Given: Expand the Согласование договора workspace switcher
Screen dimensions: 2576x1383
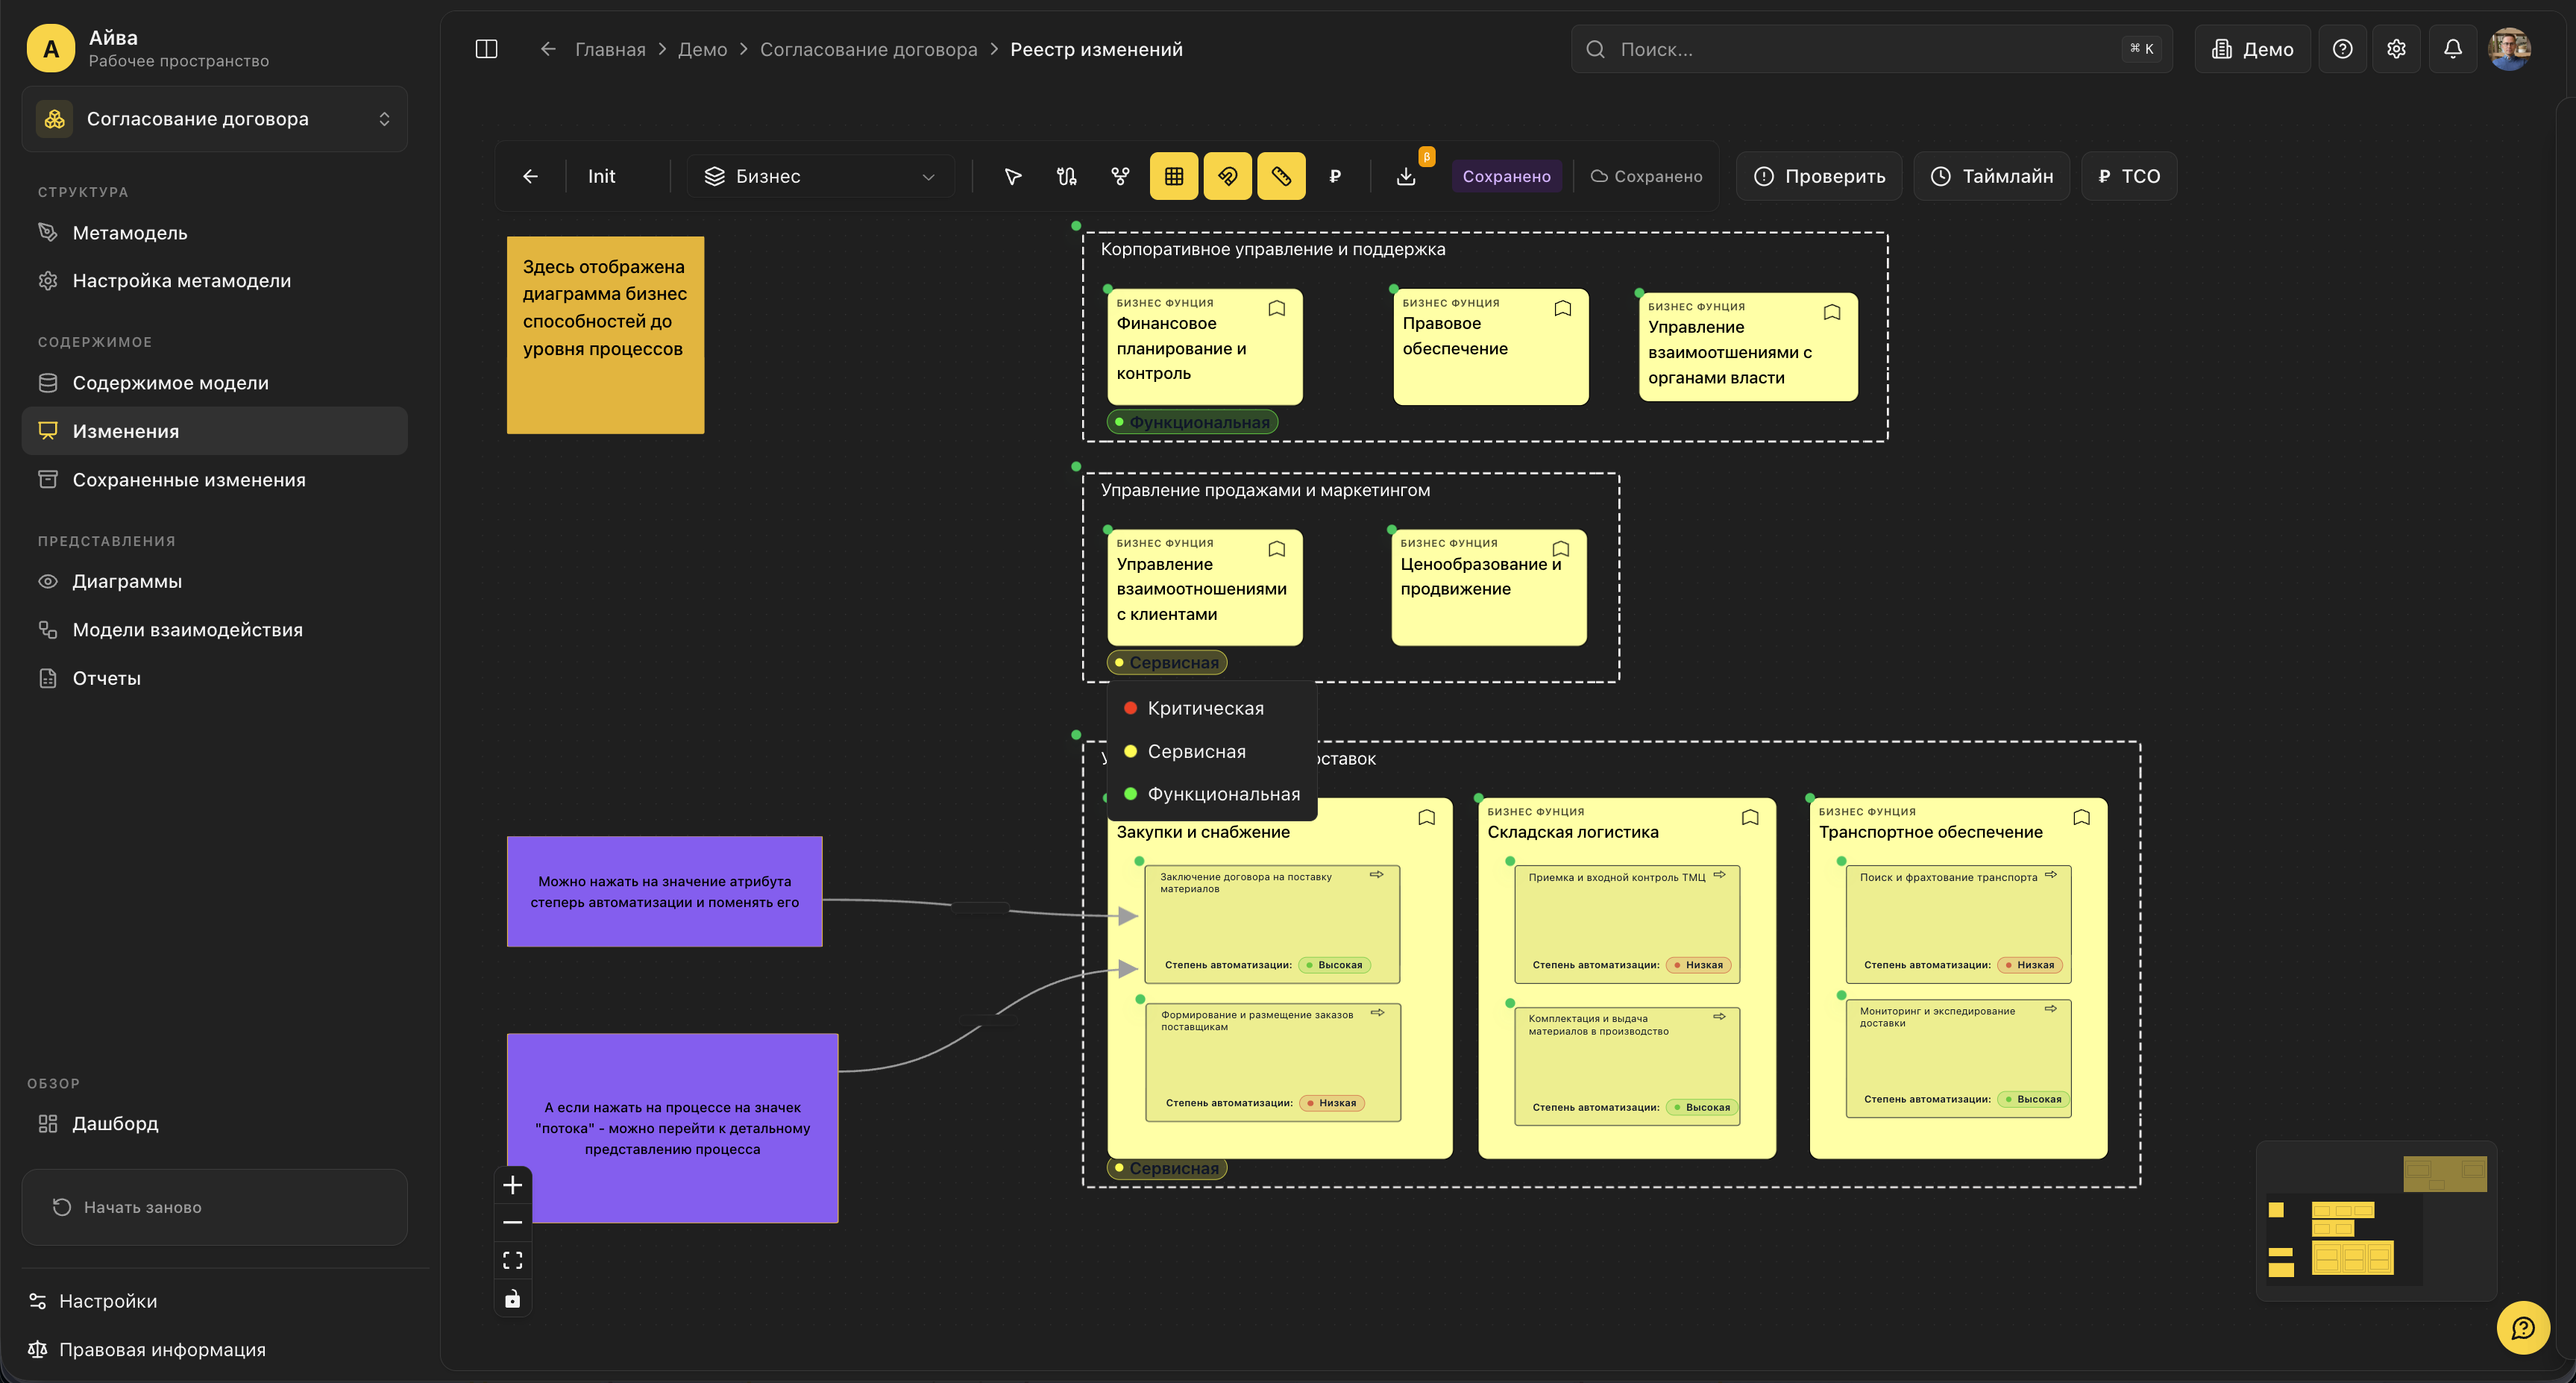Looking at the screenshot, I should pyautogui.click(x=215, y=119).
